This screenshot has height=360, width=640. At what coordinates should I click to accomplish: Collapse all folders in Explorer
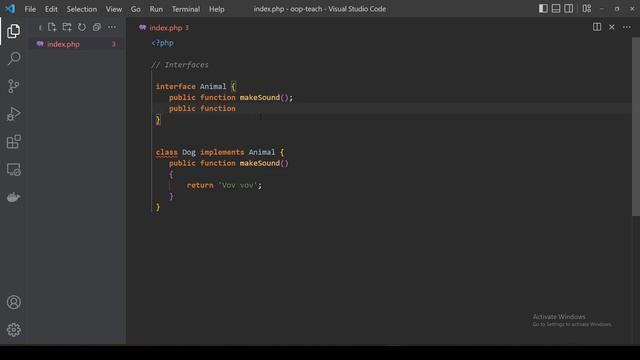97,27
